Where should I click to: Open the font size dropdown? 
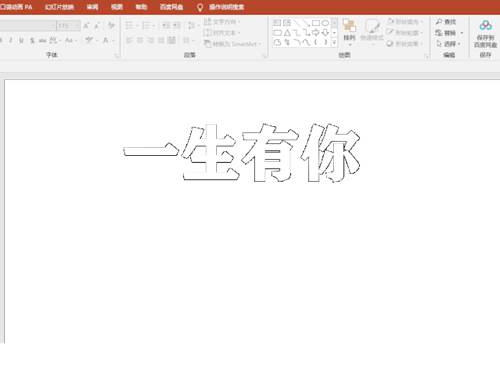tap(68, 26)
